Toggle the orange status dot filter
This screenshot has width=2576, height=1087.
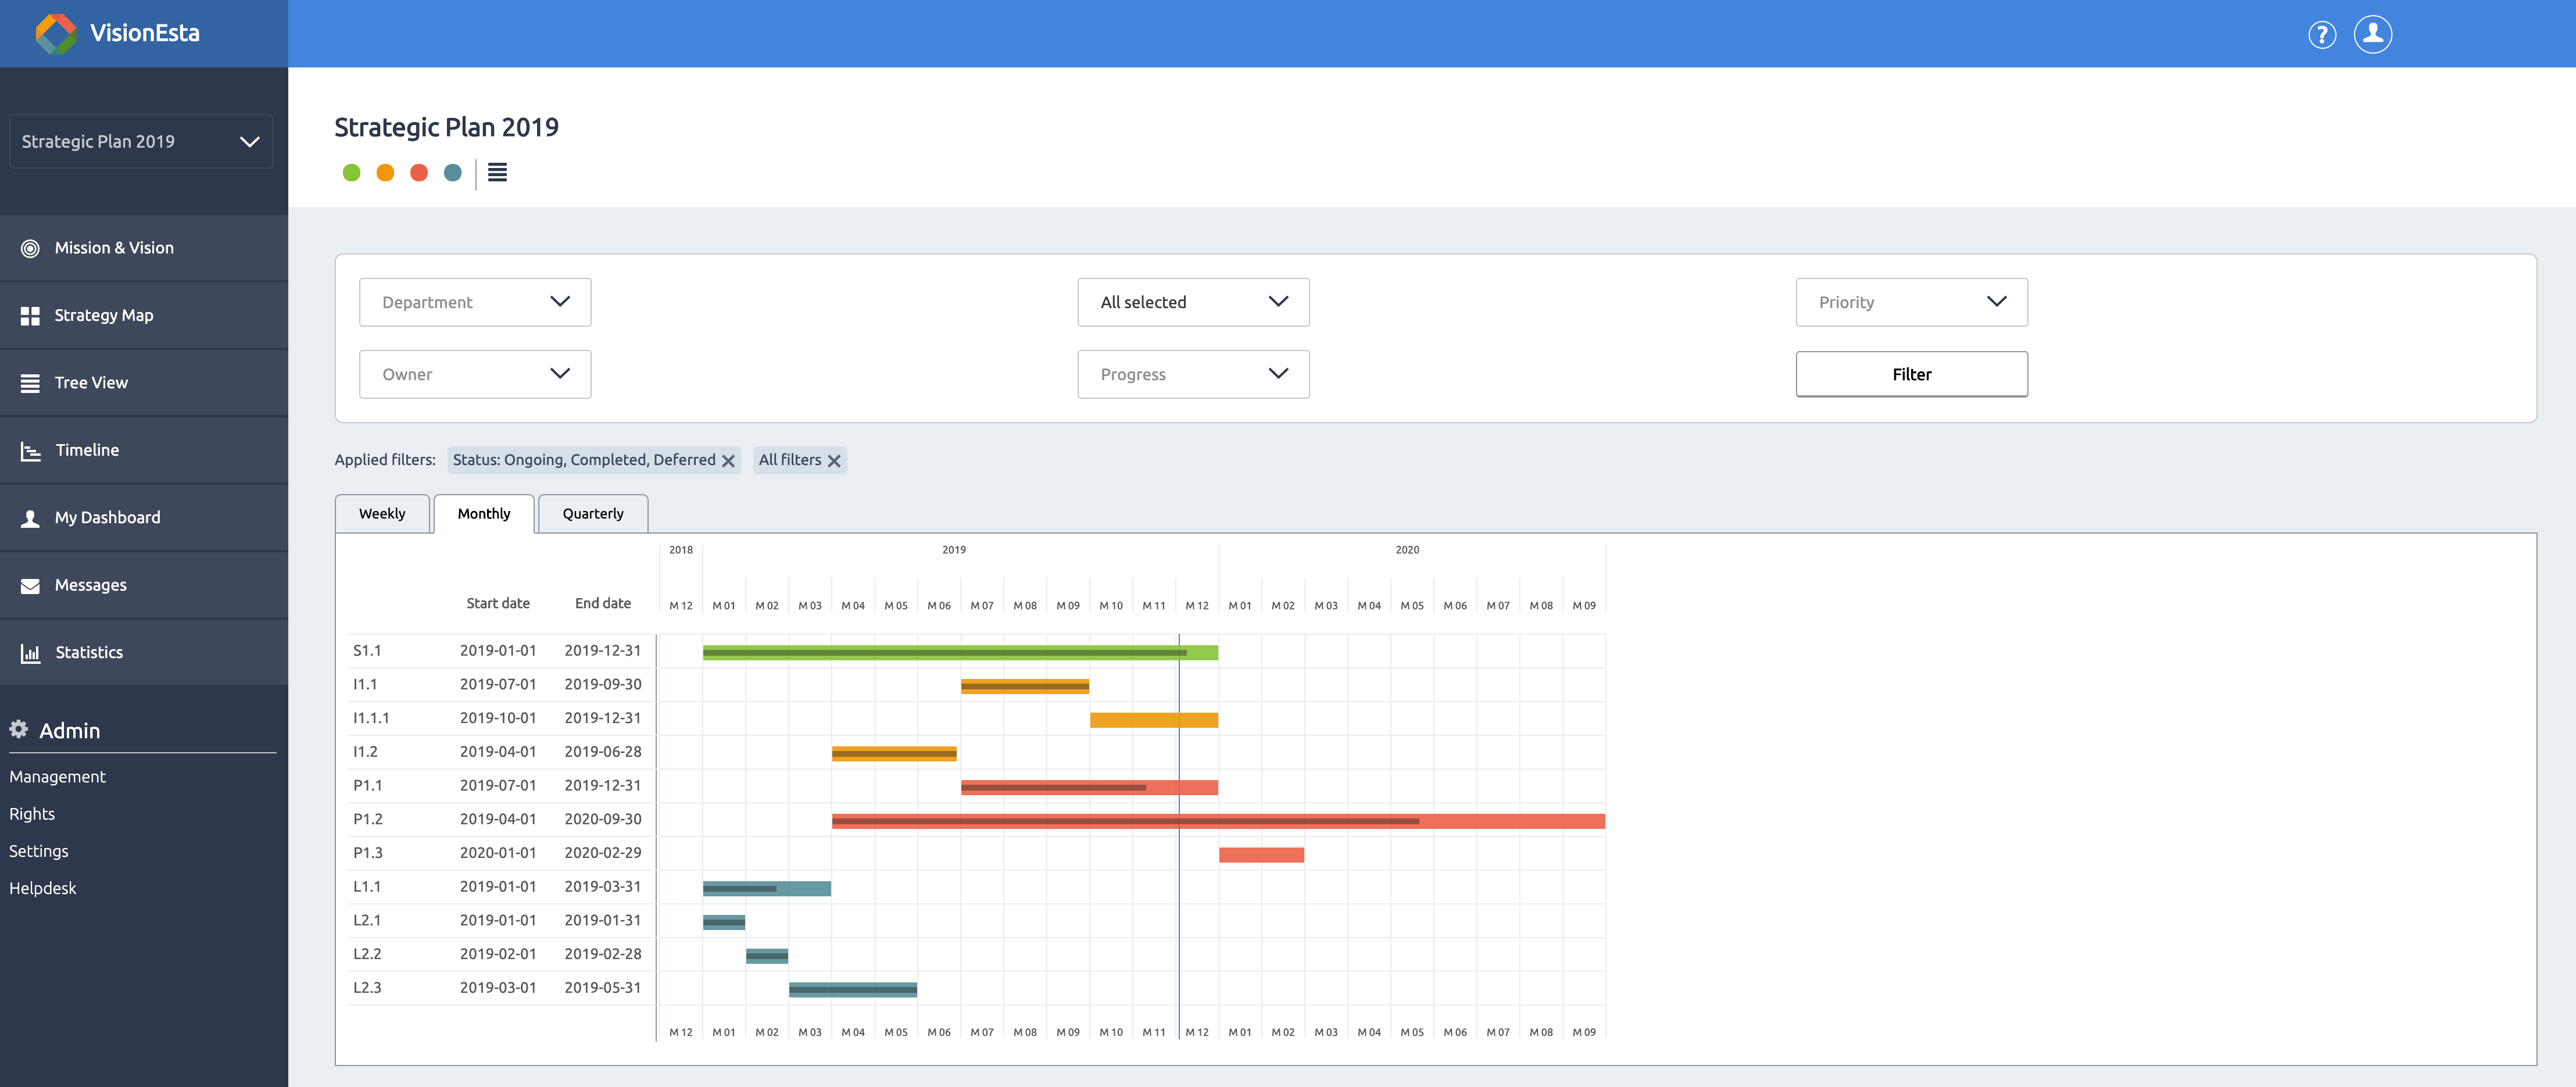coord(385,173)
